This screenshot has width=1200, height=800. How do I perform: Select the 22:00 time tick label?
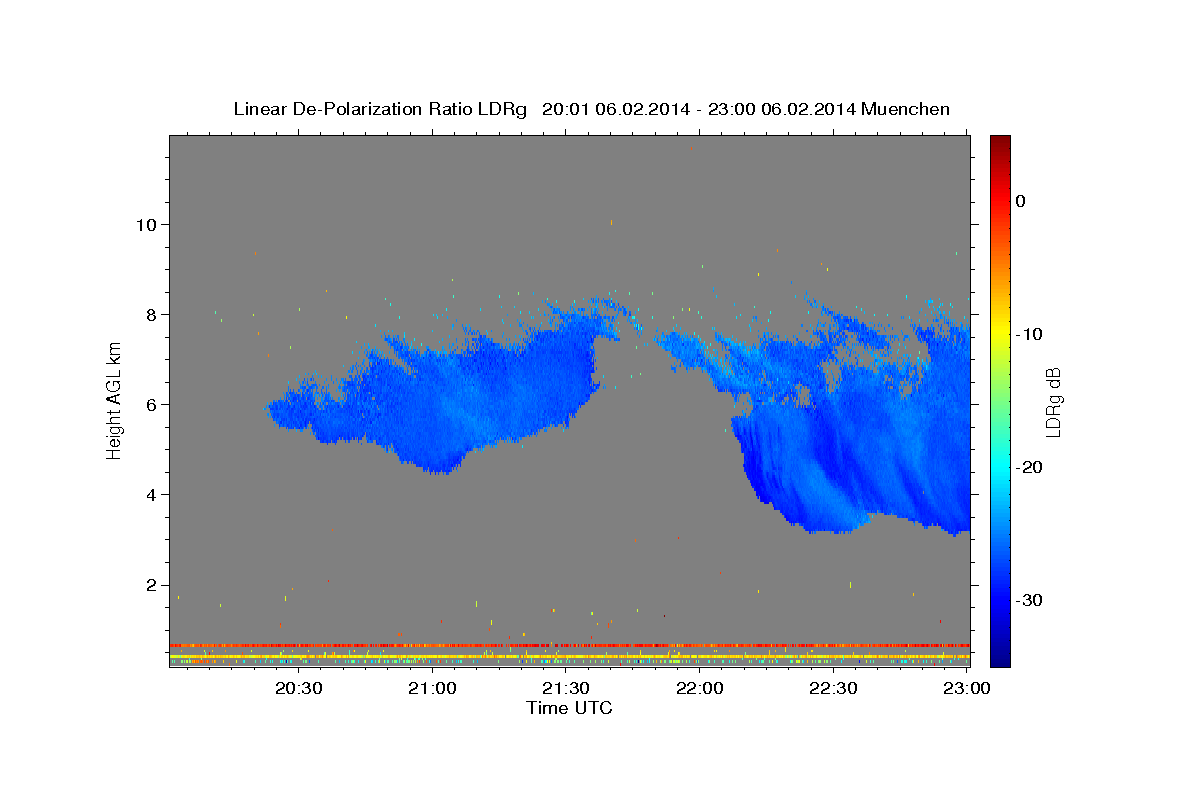pos(700,688)
